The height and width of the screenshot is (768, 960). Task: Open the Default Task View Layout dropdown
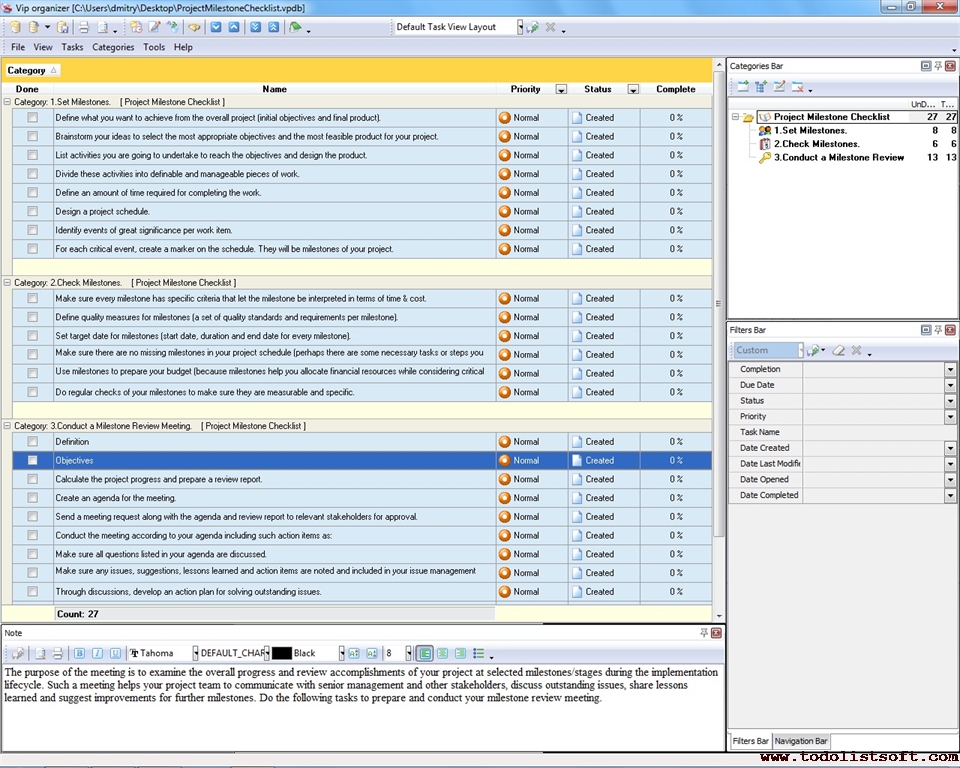(x=520, y=27)
